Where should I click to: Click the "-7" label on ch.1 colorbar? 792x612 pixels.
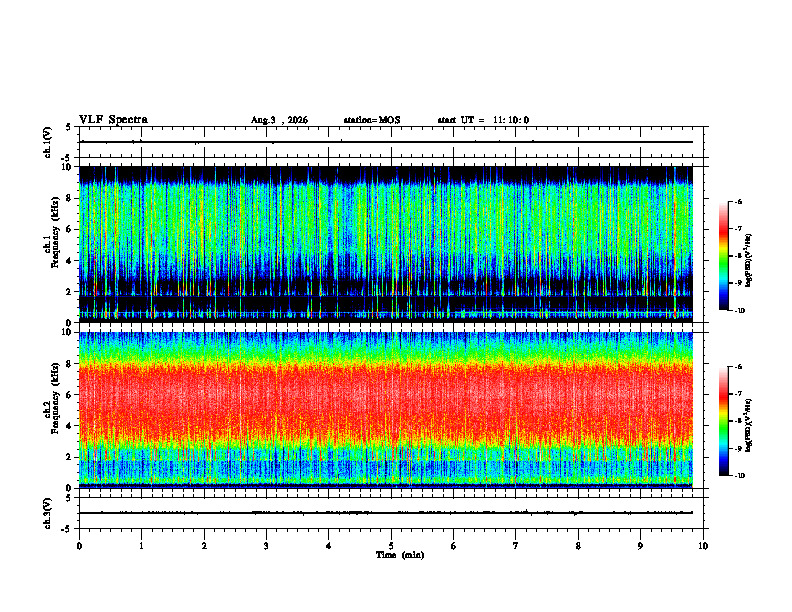738,229
